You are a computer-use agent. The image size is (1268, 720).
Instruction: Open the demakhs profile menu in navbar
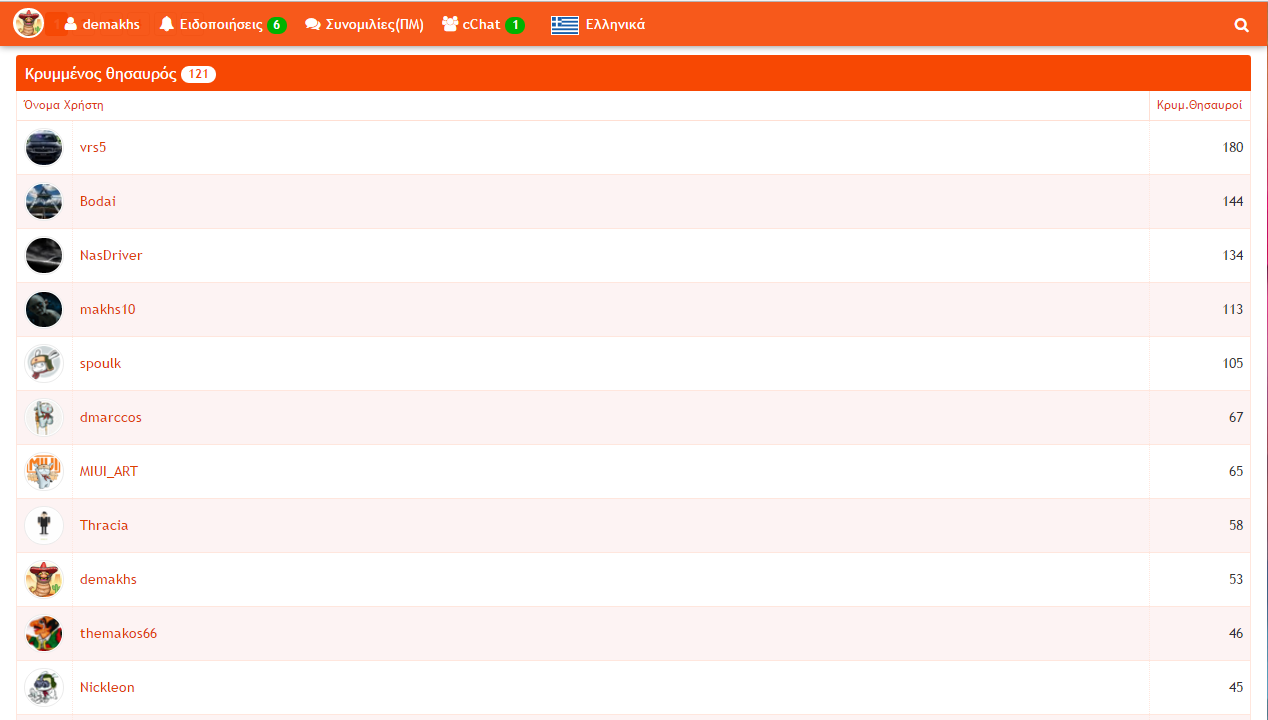pos(102,24)
